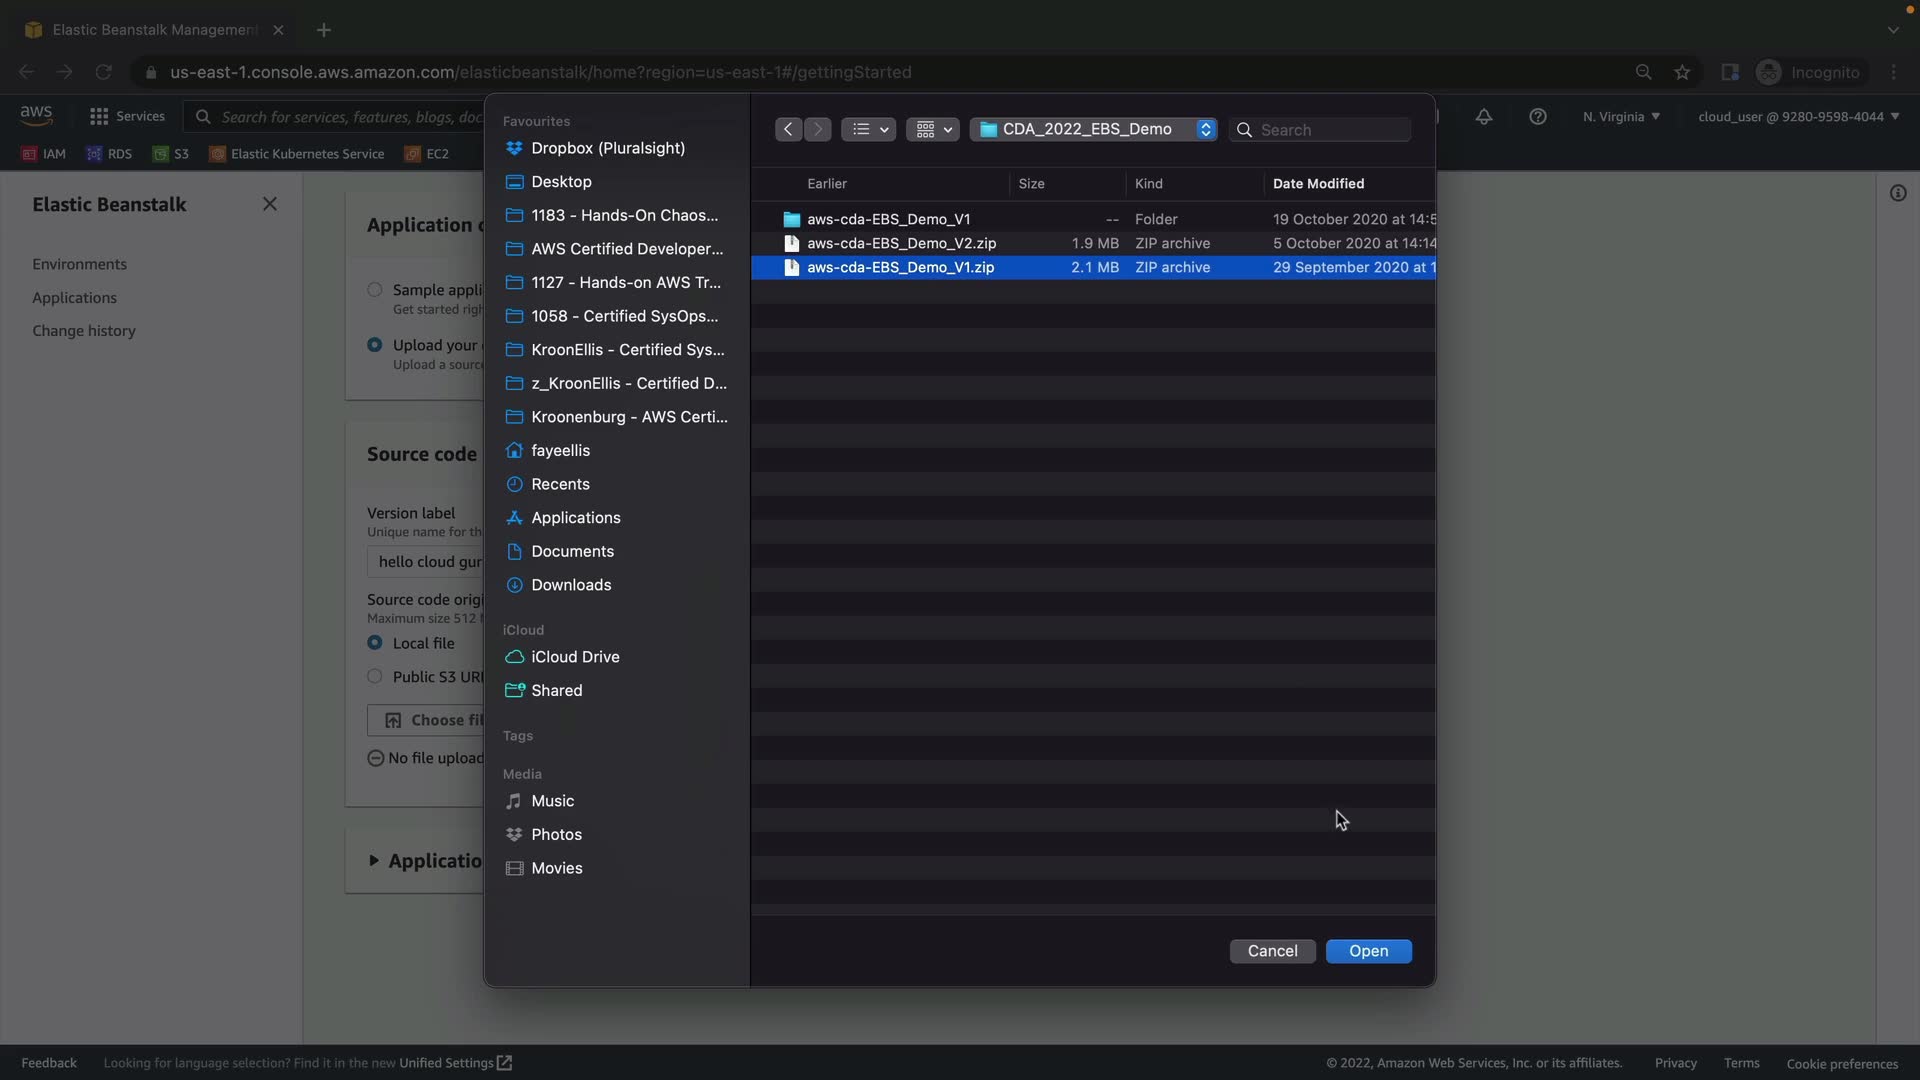Screen dimensions: 1920x1080
Task: Select iCloud Drive in the sidebar
Action: [x=575, y=657]
